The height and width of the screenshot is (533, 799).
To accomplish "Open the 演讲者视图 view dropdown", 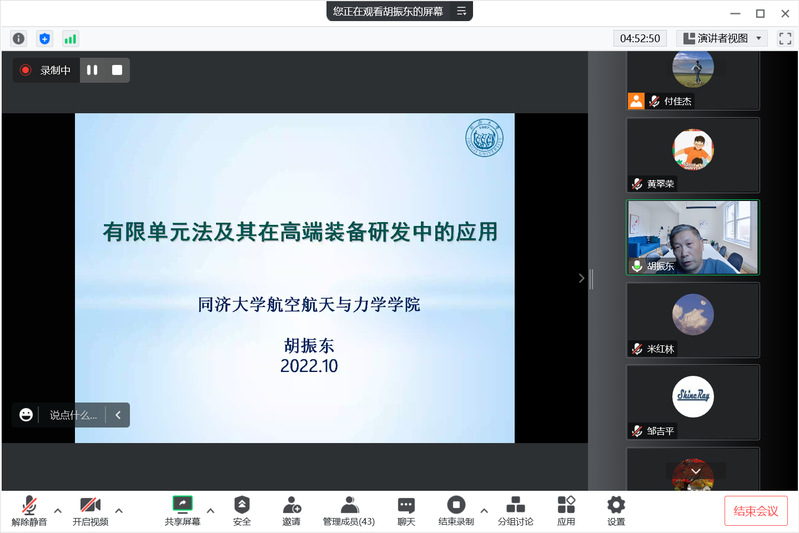I will pyautogui.click(x=721, y=38).
